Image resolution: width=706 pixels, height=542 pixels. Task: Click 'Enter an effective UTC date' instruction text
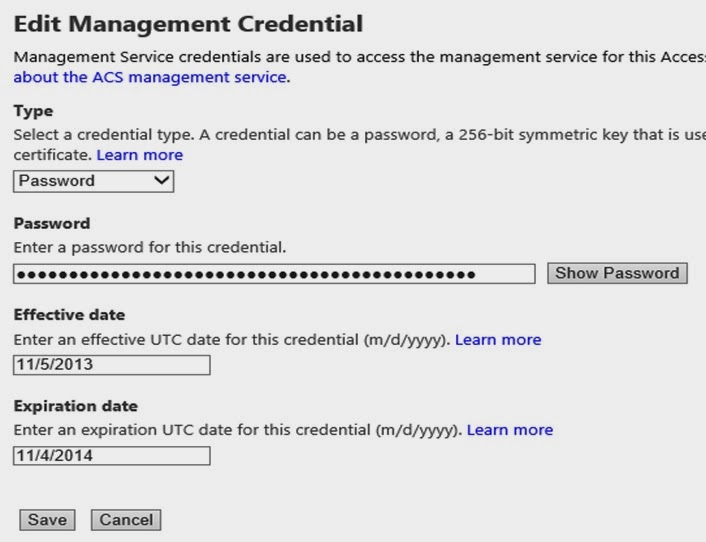[230, 340]
